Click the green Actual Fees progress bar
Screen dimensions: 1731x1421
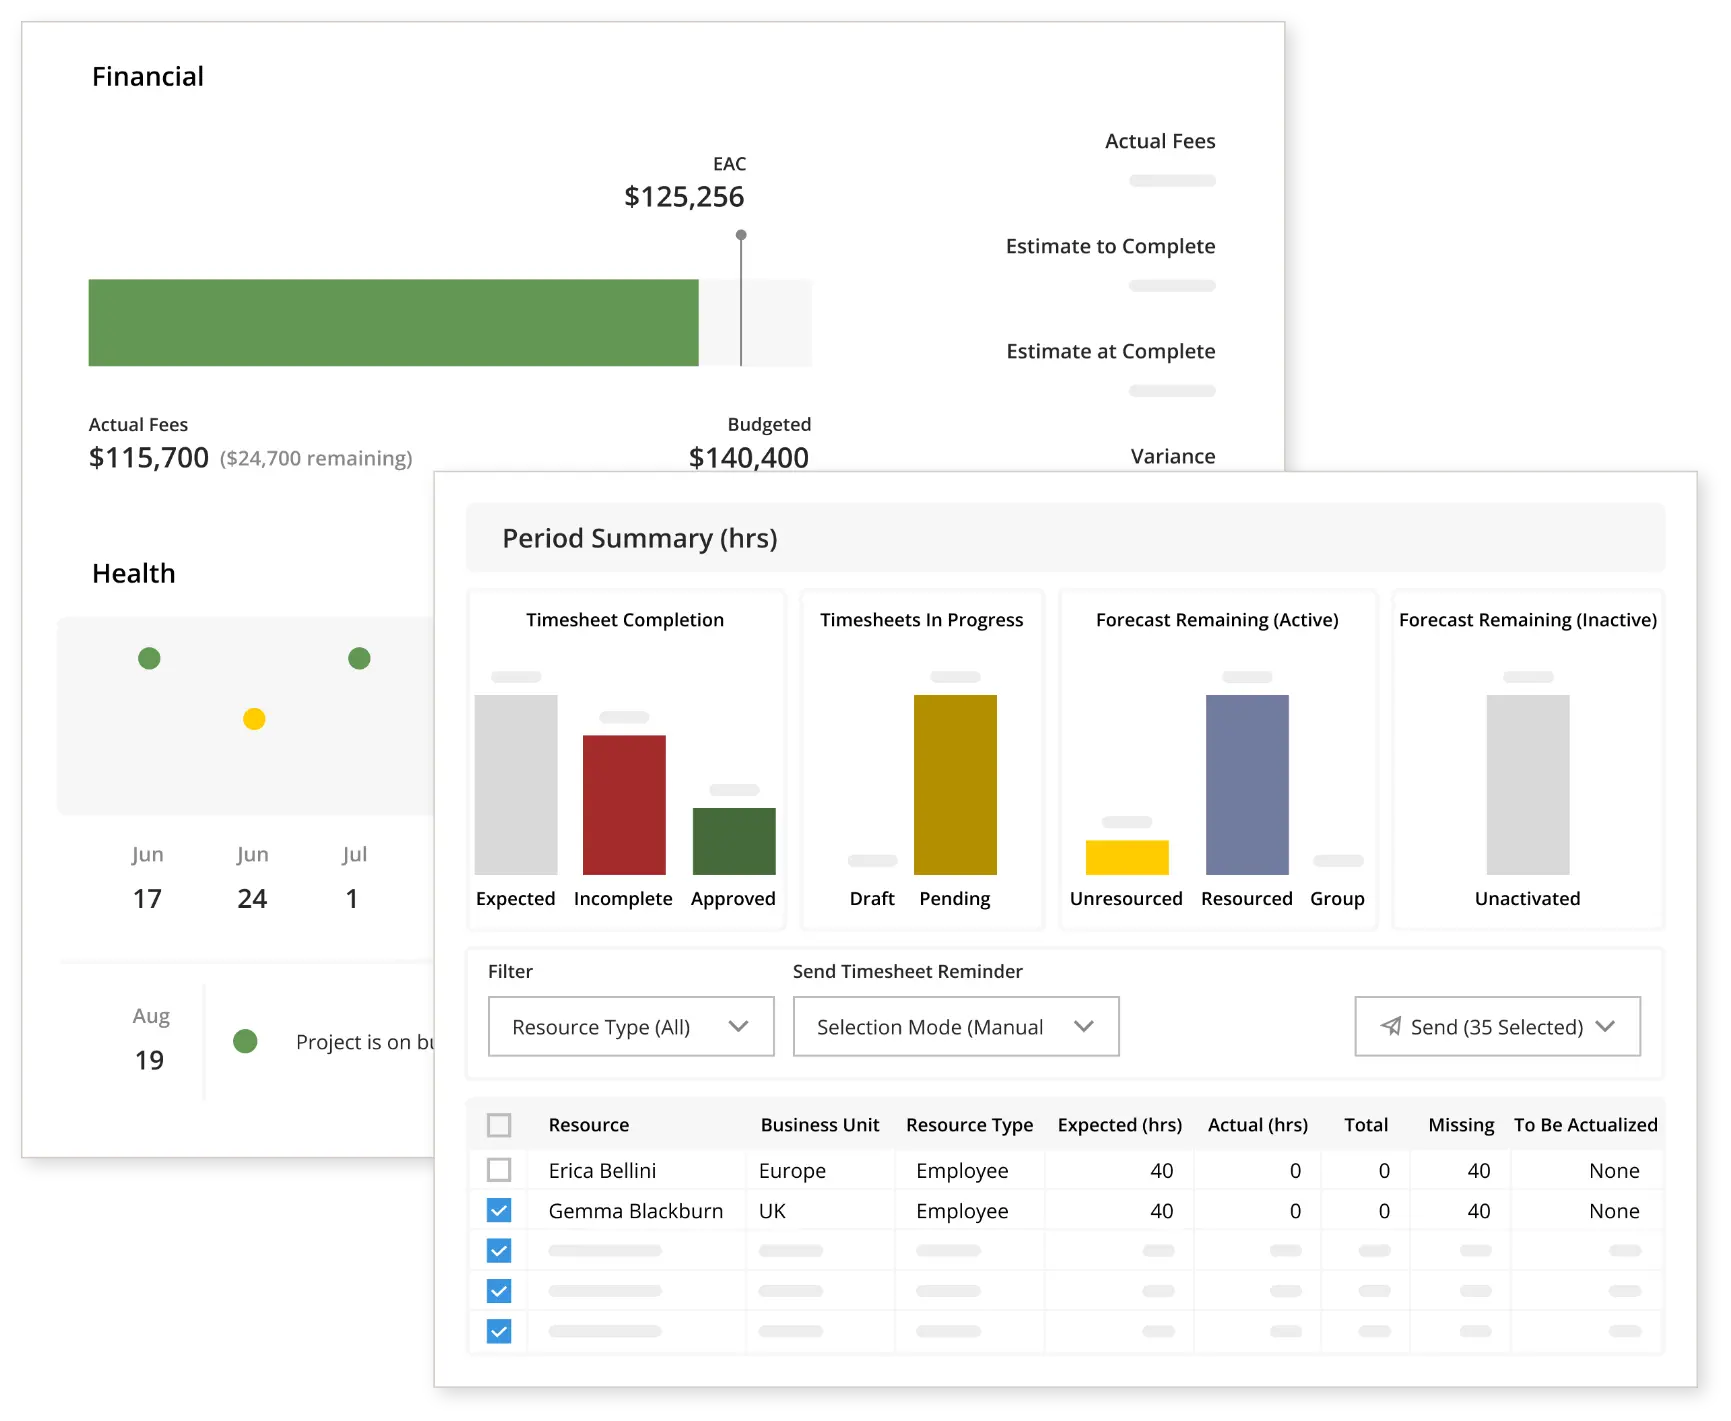[x=393, y=323]
